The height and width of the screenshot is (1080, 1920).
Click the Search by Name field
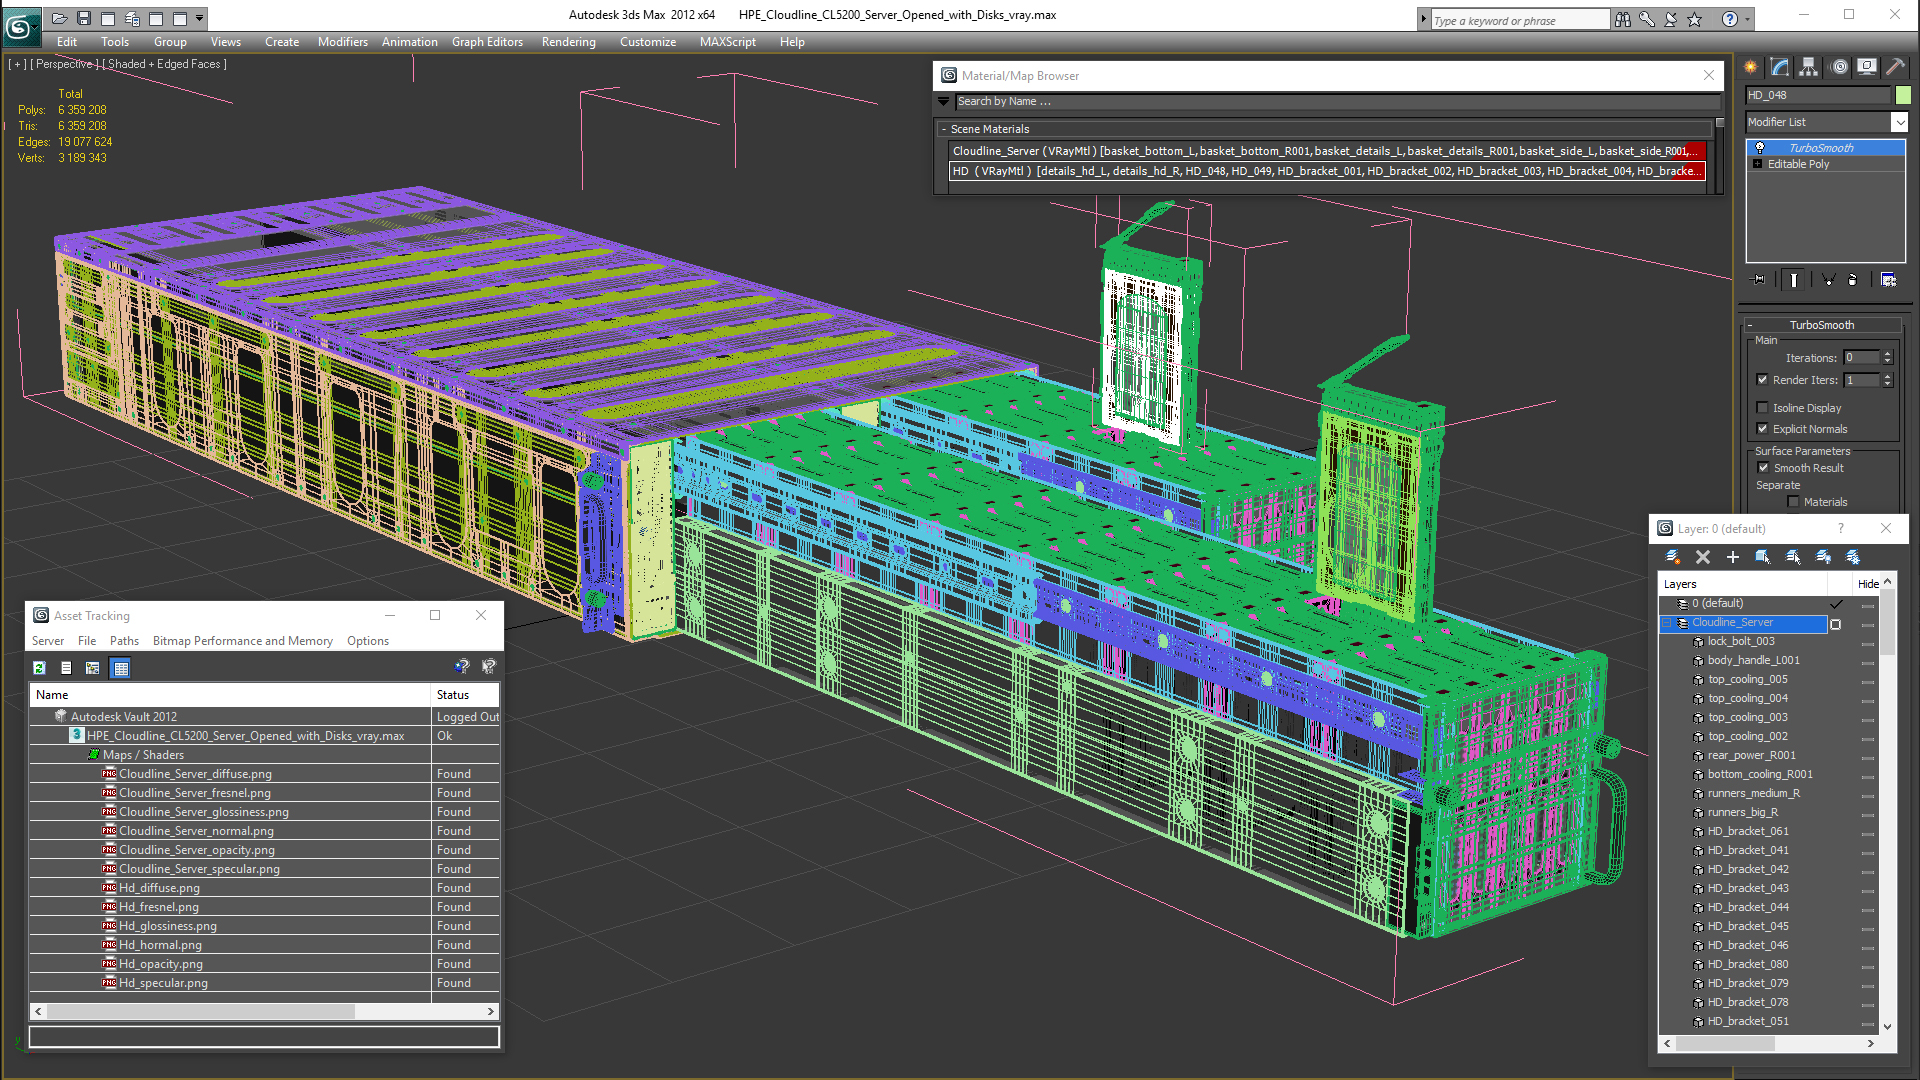pyautogui.click(x=1337, y=101)
